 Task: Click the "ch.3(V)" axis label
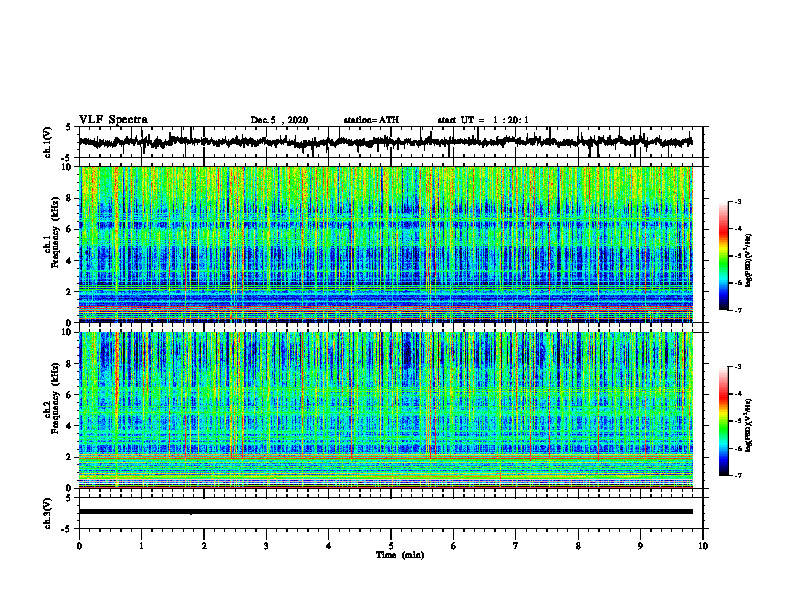click(48, 513)
